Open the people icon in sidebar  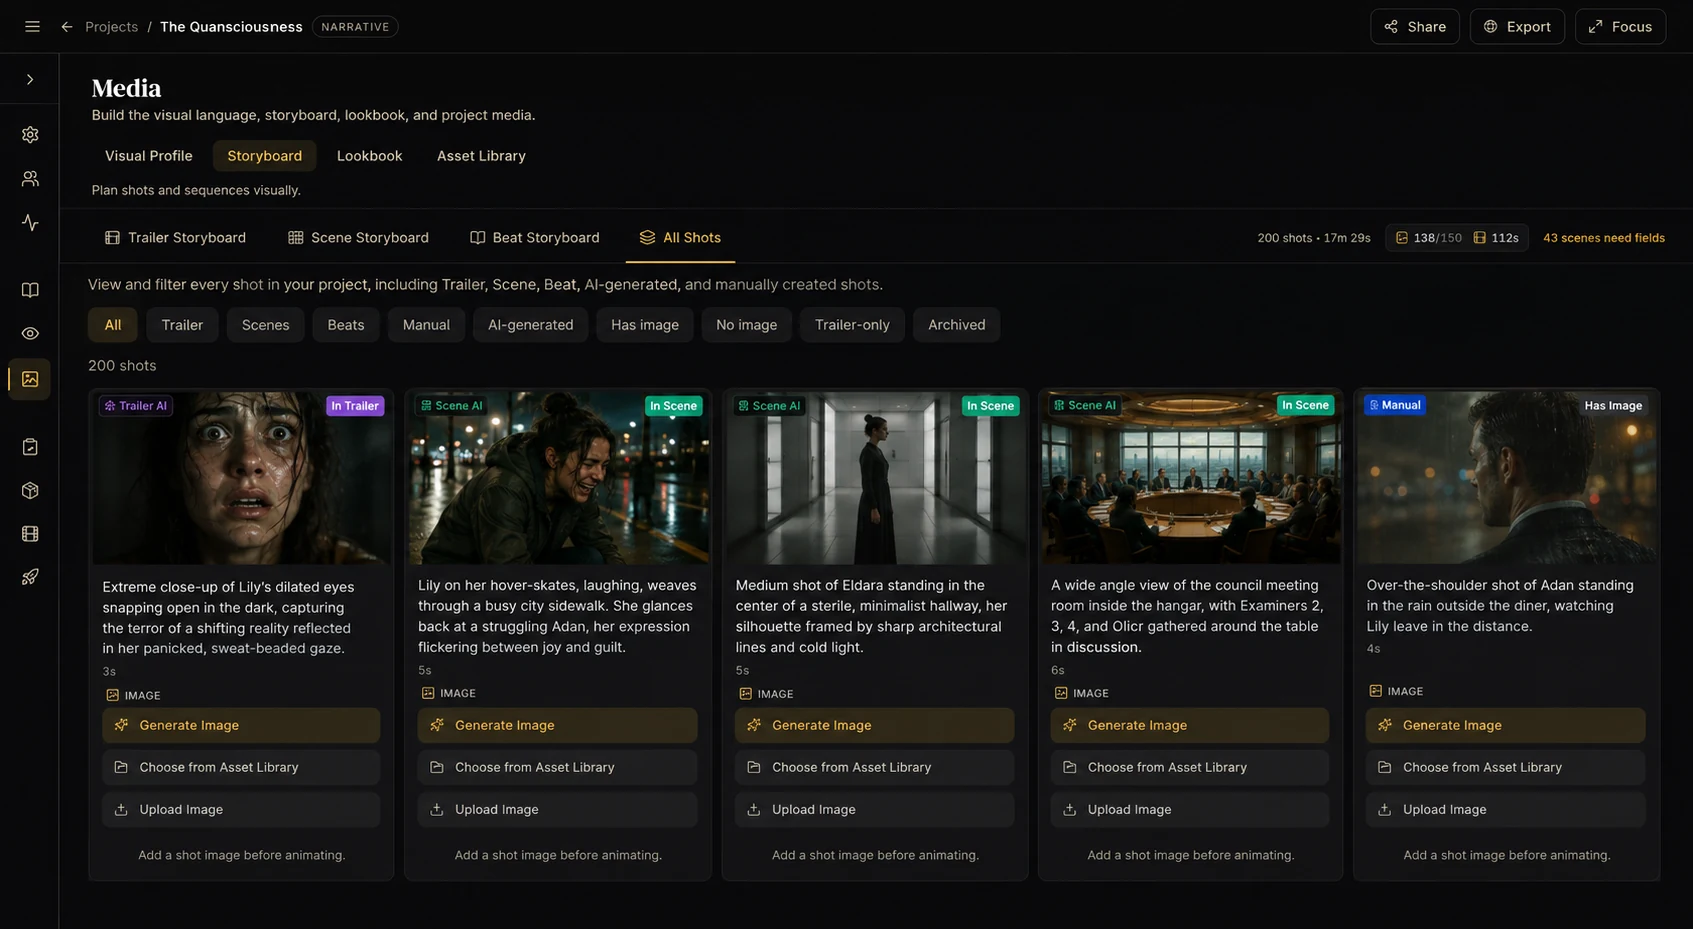(30, 178)
